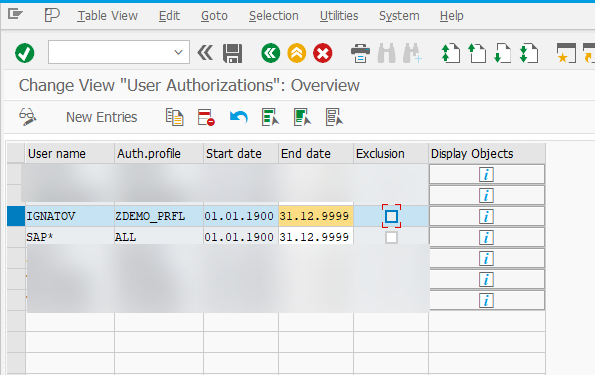This screenshot has height=375, width=595.
Task: Click the yellow Exit icon
Action: coord(297,53)
